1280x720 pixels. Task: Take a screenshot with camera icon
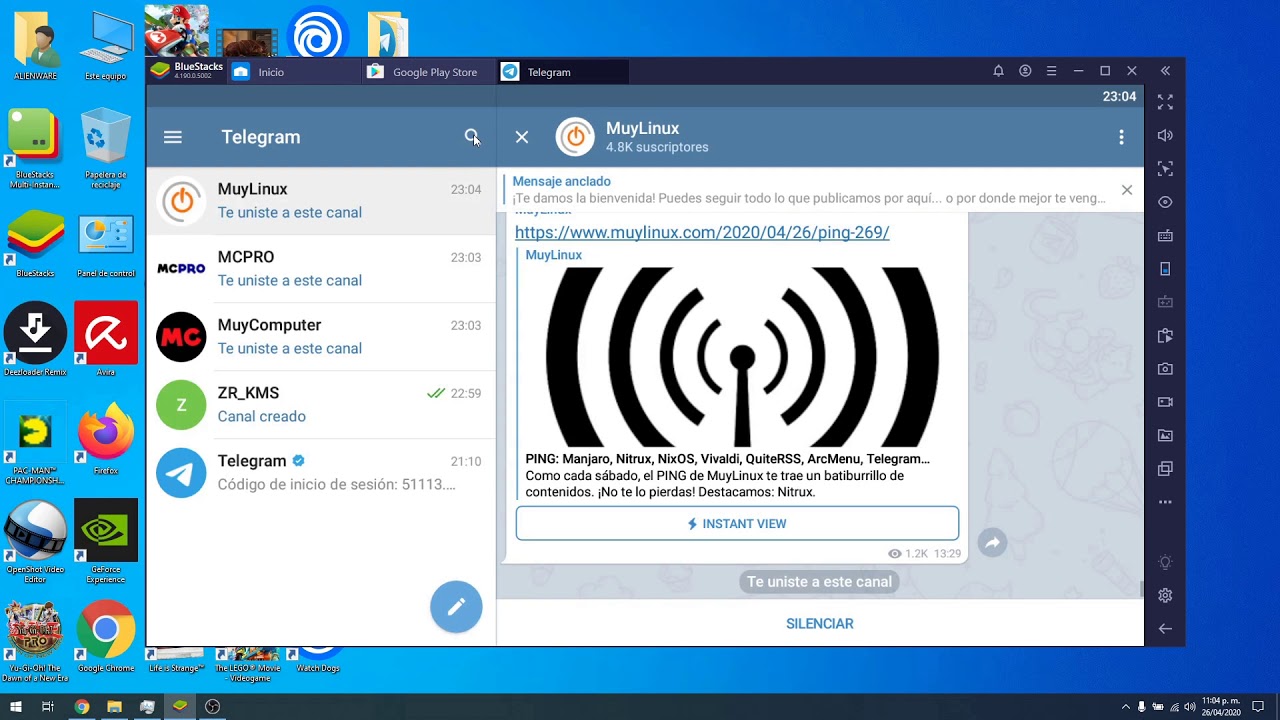1165,369
